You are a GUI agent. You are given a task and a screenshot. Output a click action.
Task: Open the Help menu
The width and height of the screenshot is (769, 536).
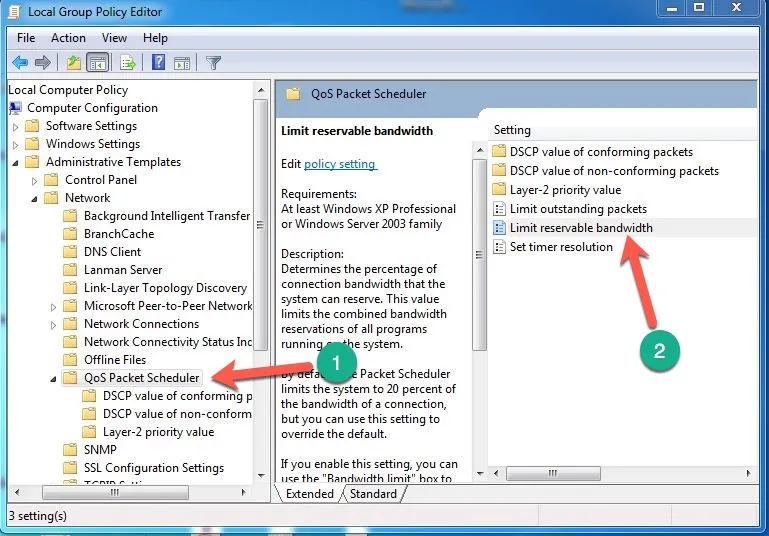[x=155, y=38]
